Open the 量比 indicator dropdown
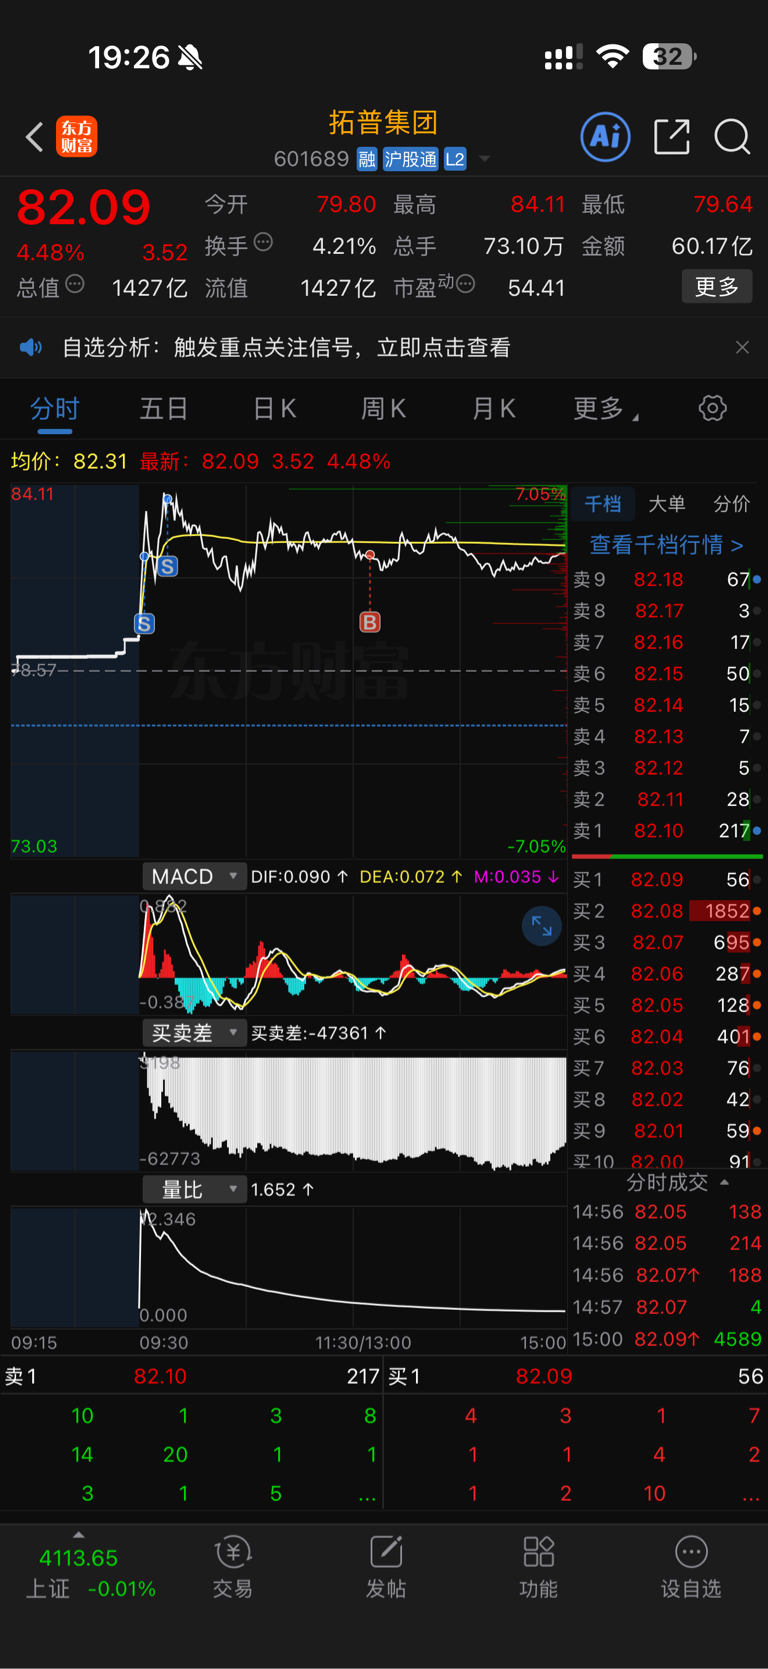Viewport: 768px width, 1669px height. 194,1190
